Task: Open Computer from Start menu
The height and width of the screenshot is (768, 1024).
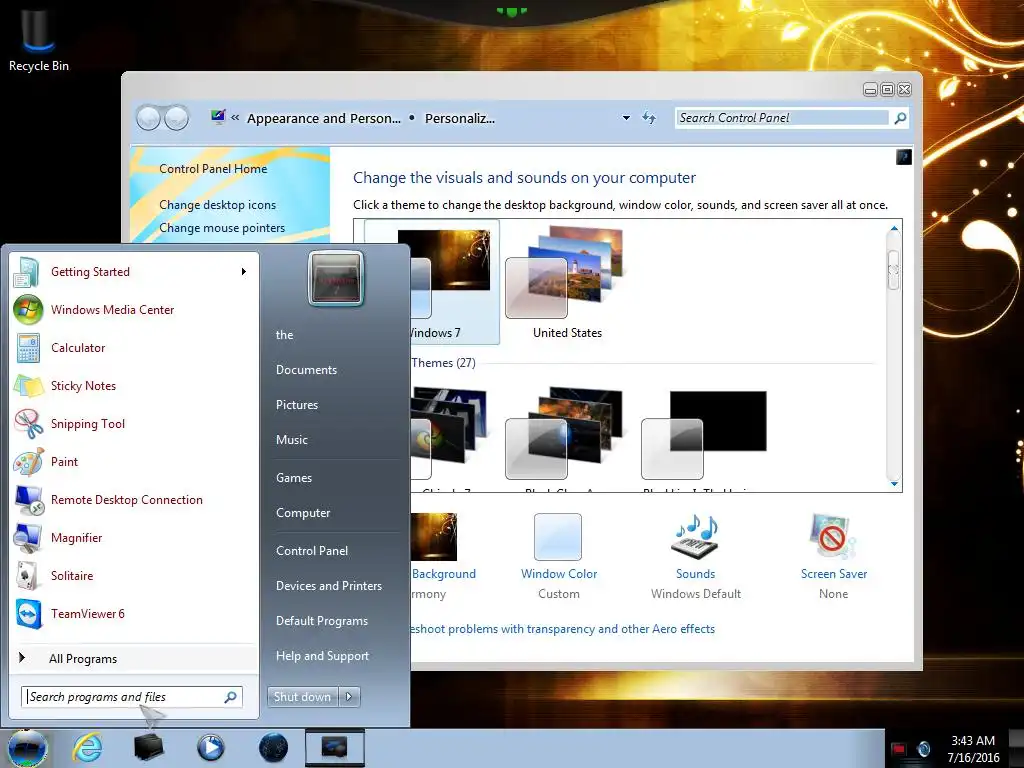Action: (x=303, y=513)
